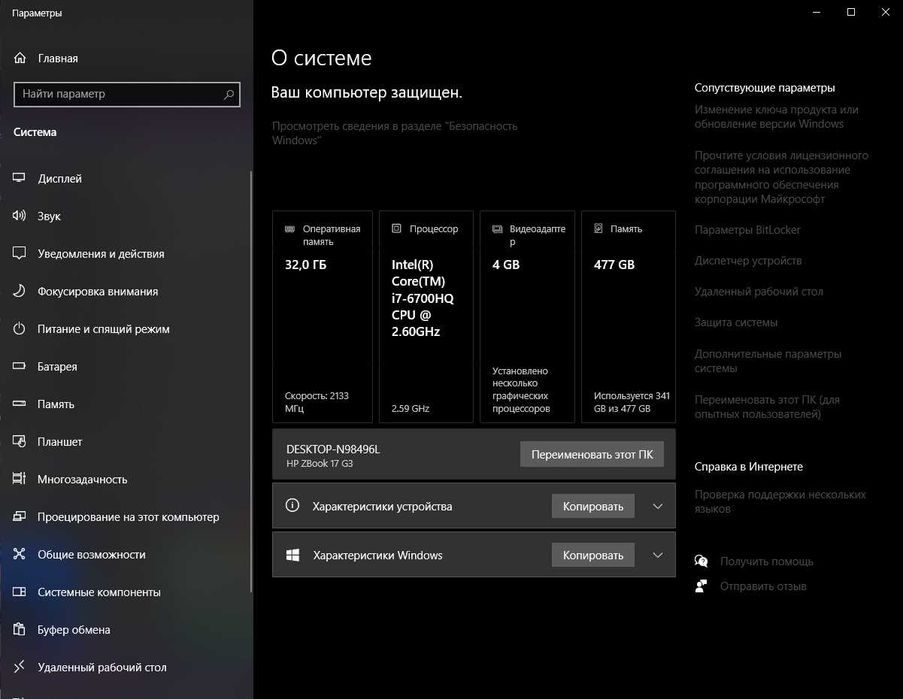Click the Найти параметр search field
Screen dimensions: 903x699
tap(118, 94)
